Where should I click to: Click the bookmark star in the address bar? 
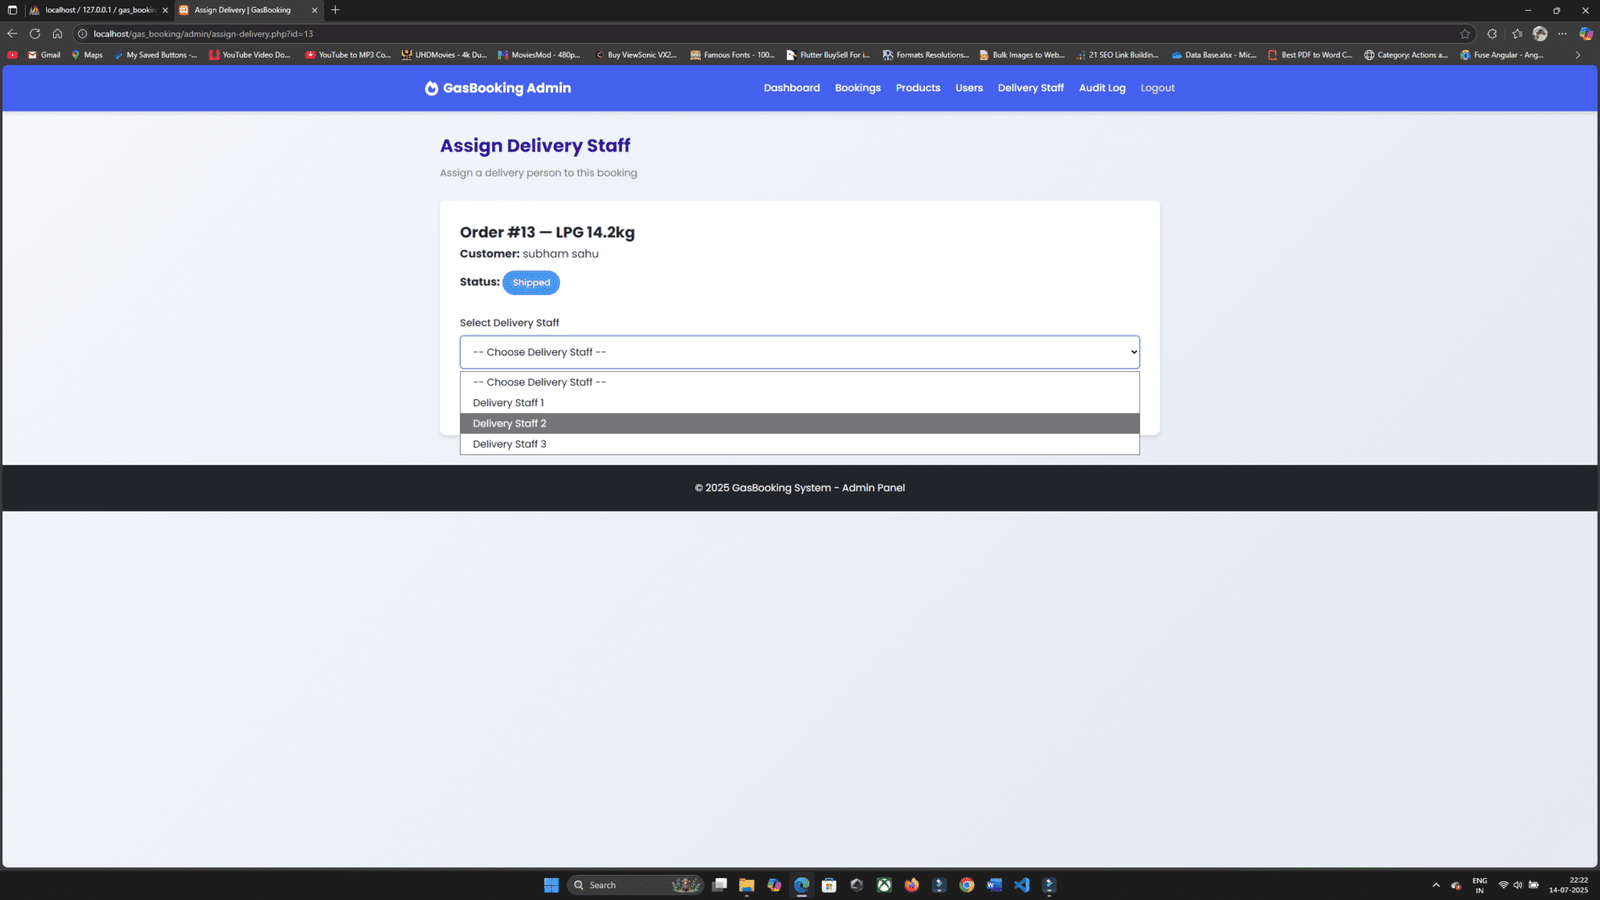[1466, 33]
